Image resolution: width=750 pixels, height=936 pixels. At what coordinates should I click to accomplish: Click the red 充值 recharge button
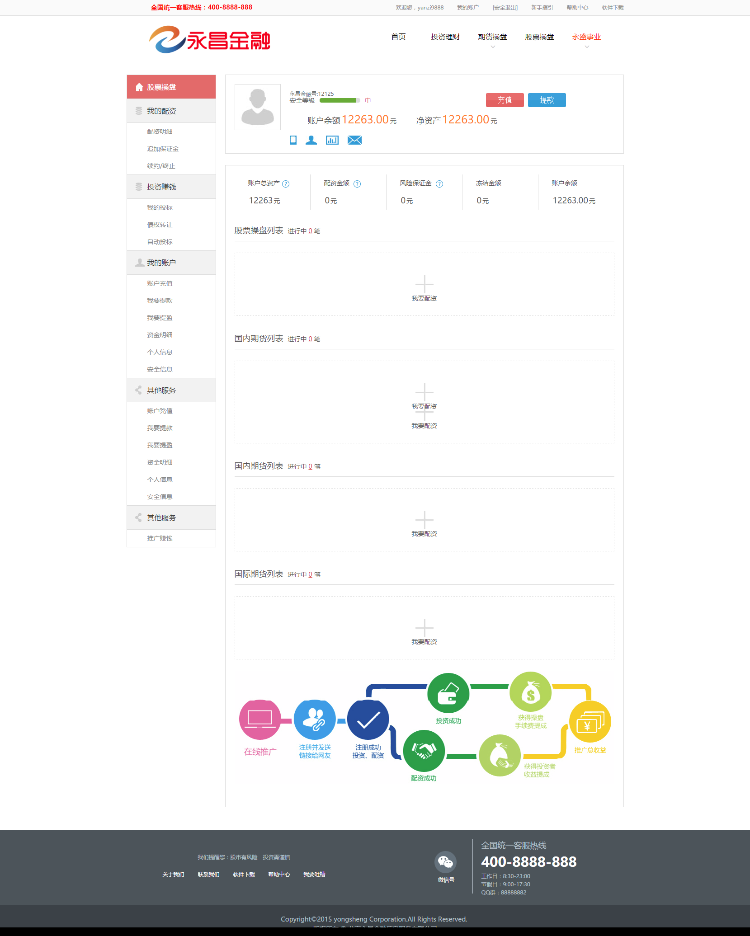coord(505,100)
